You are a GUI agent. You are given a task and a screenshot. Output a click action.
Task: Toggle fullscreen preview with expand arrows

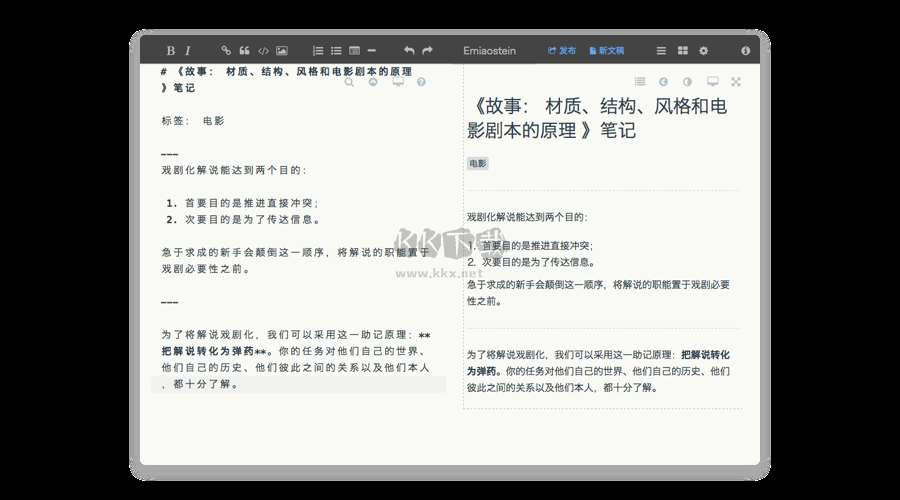click(x=736, y=82)
